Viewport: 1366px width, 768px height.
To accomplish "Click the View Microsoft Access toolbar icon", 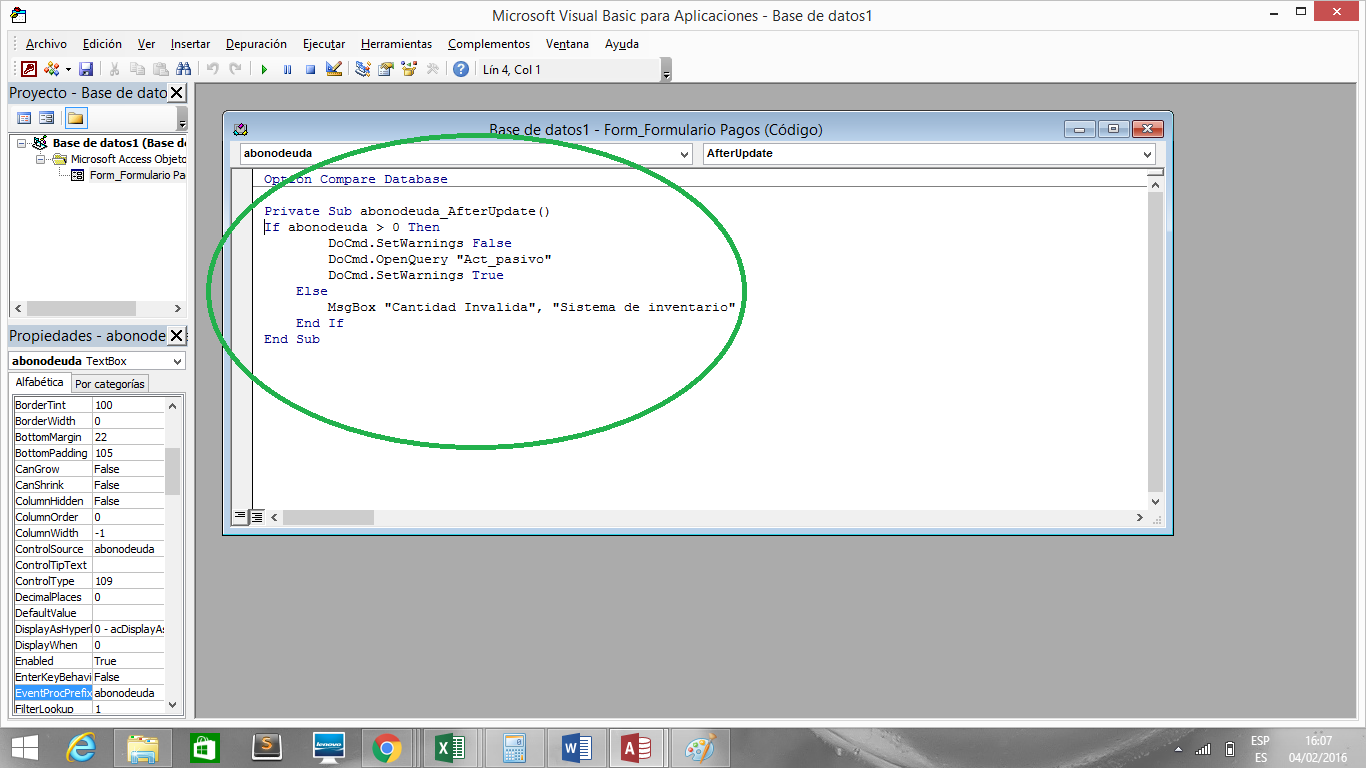I will tap(29, 69).
